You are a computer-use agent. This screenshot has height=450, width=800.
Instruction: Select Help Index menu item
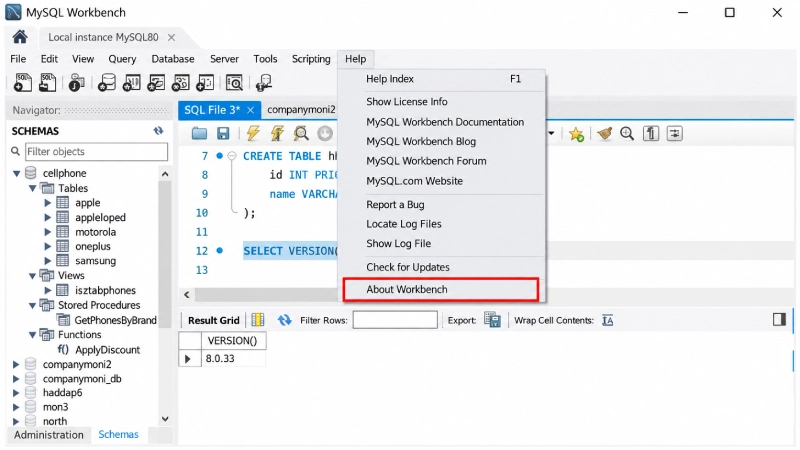coord(442,79)
